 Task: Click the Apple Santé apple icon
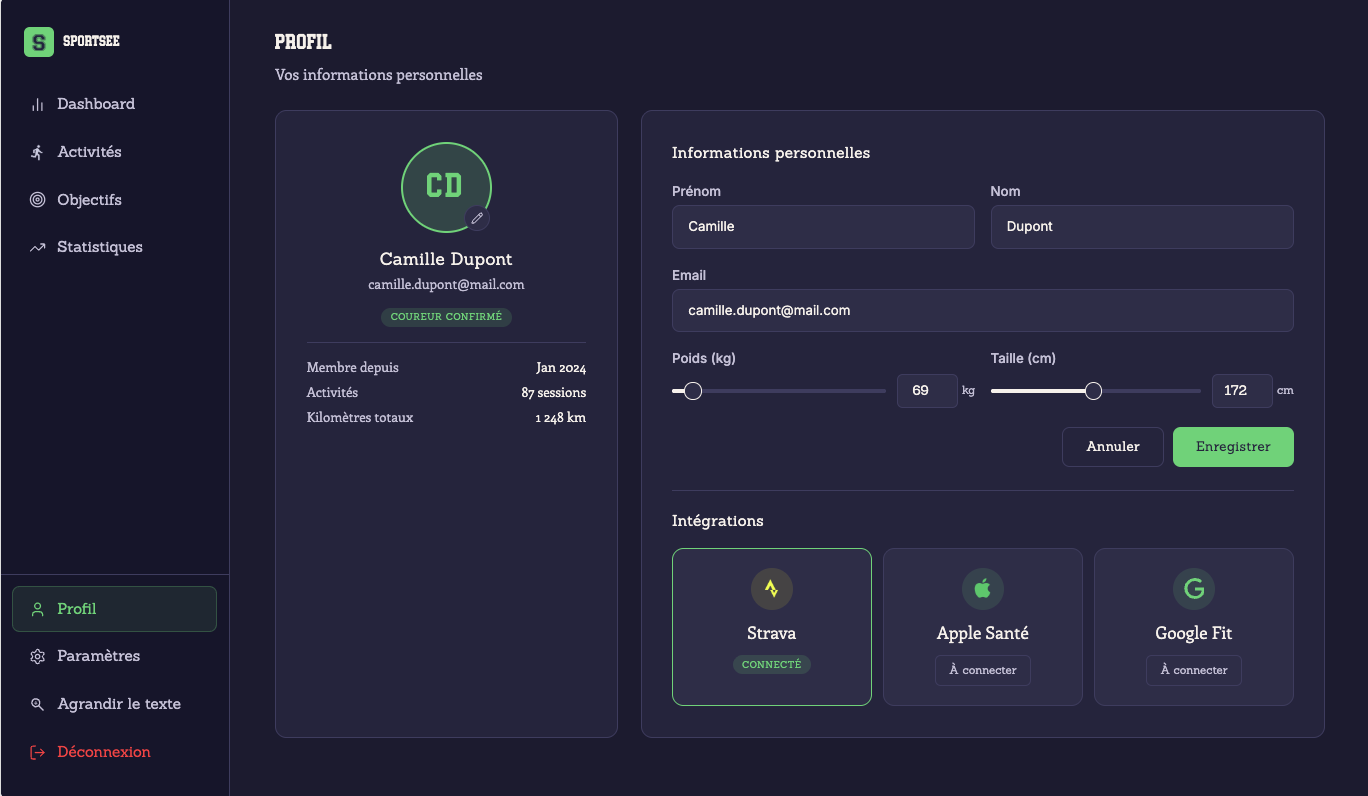[x=982, y=589]
